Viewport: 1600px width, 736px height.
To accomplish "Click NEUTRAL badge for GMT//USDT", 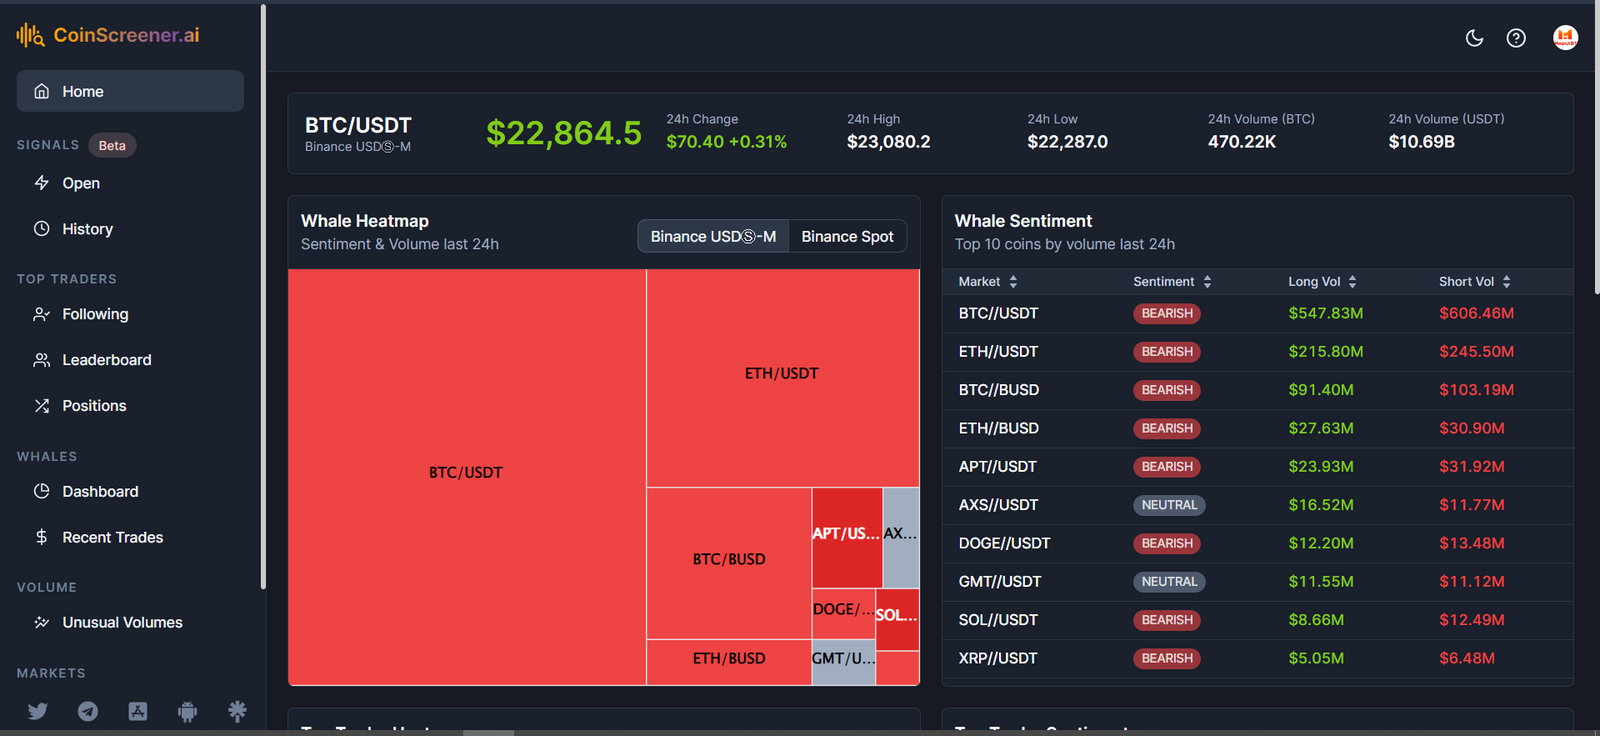I will pyautogui.click(x=1169, y=582).
